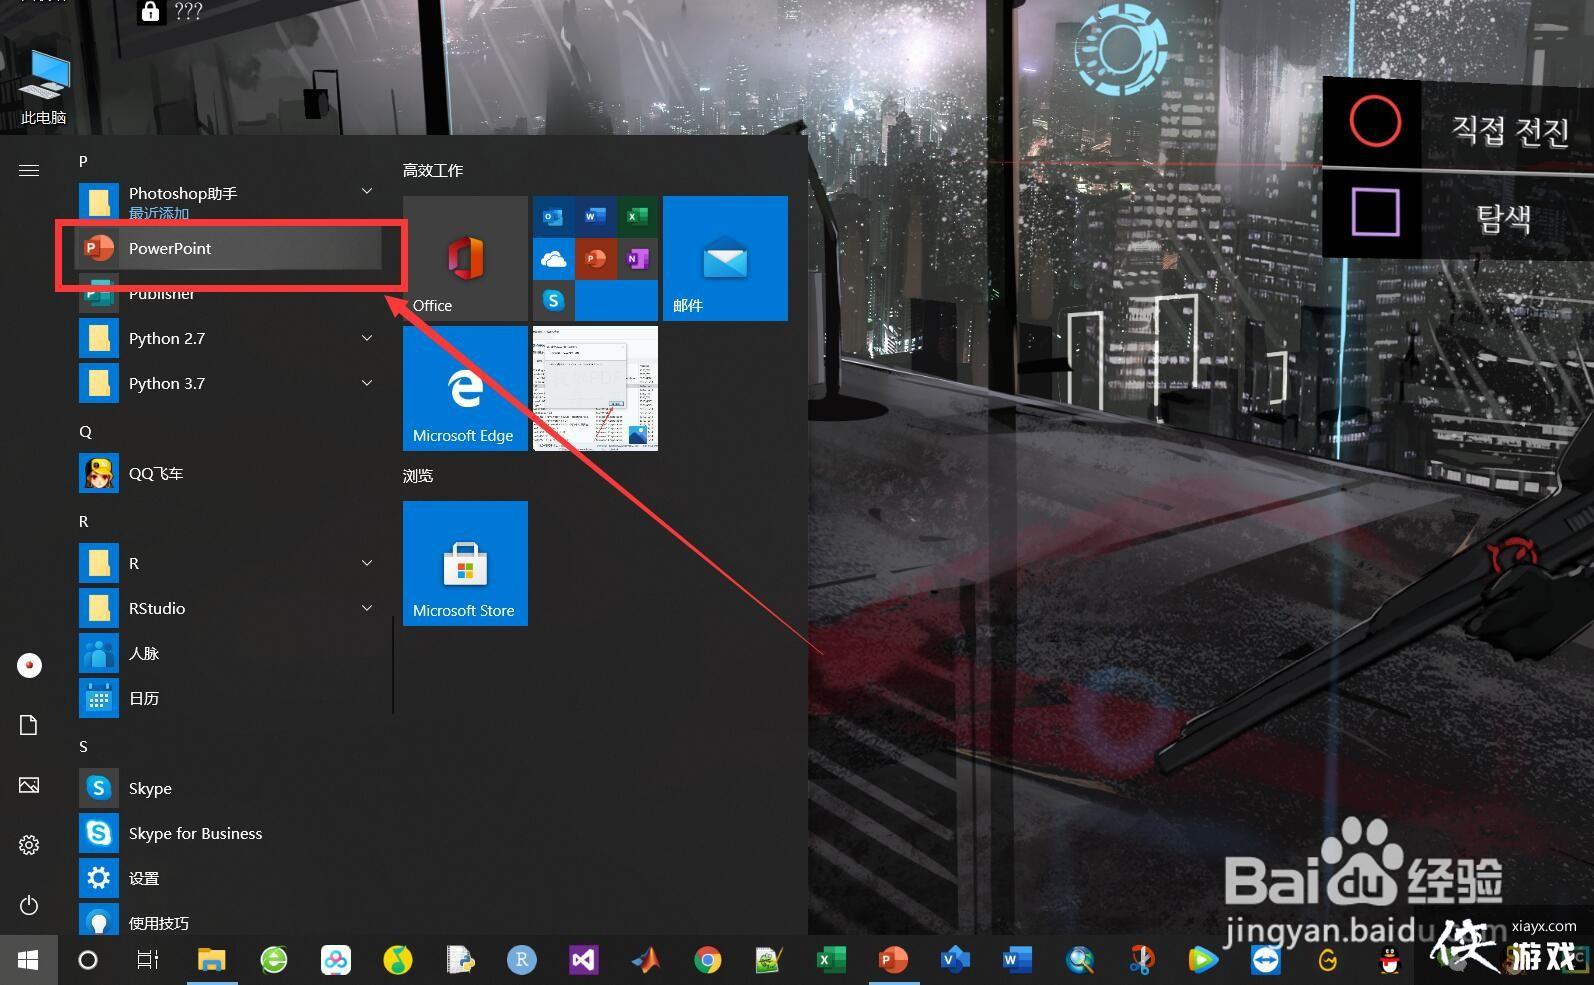Open Cortana search circle on taskbar
The width and height of the screenshot is (1594, 985).
pos(88,960)
